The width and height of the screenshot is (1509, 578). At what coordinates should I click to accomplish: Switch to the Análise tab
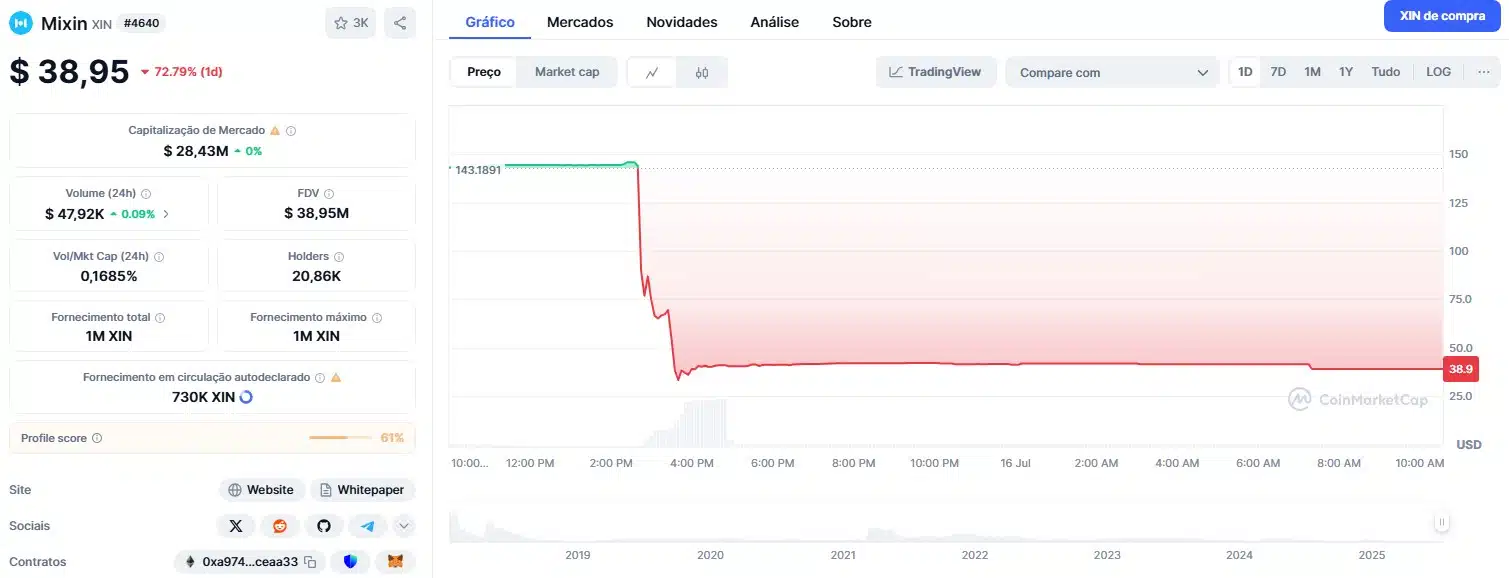(x=775, y=22)
